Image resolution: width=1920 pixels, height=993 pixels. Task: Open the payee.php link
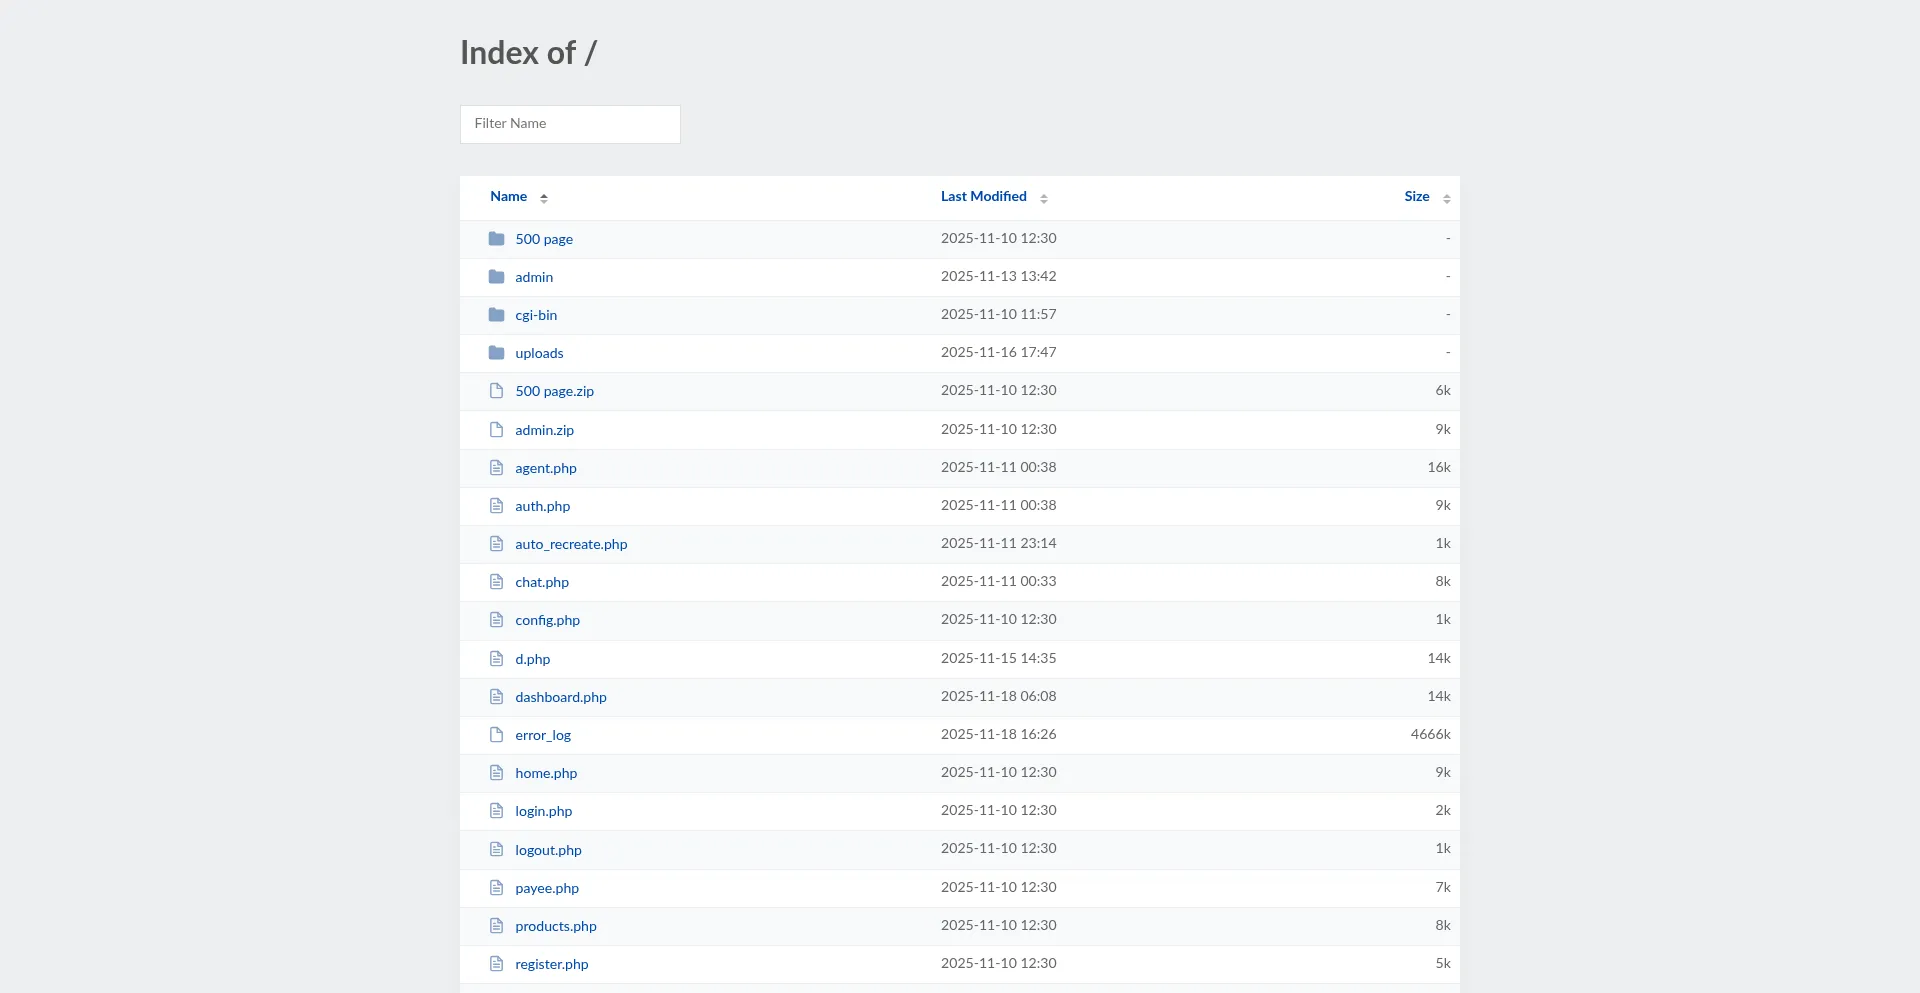tap(546, 888)
